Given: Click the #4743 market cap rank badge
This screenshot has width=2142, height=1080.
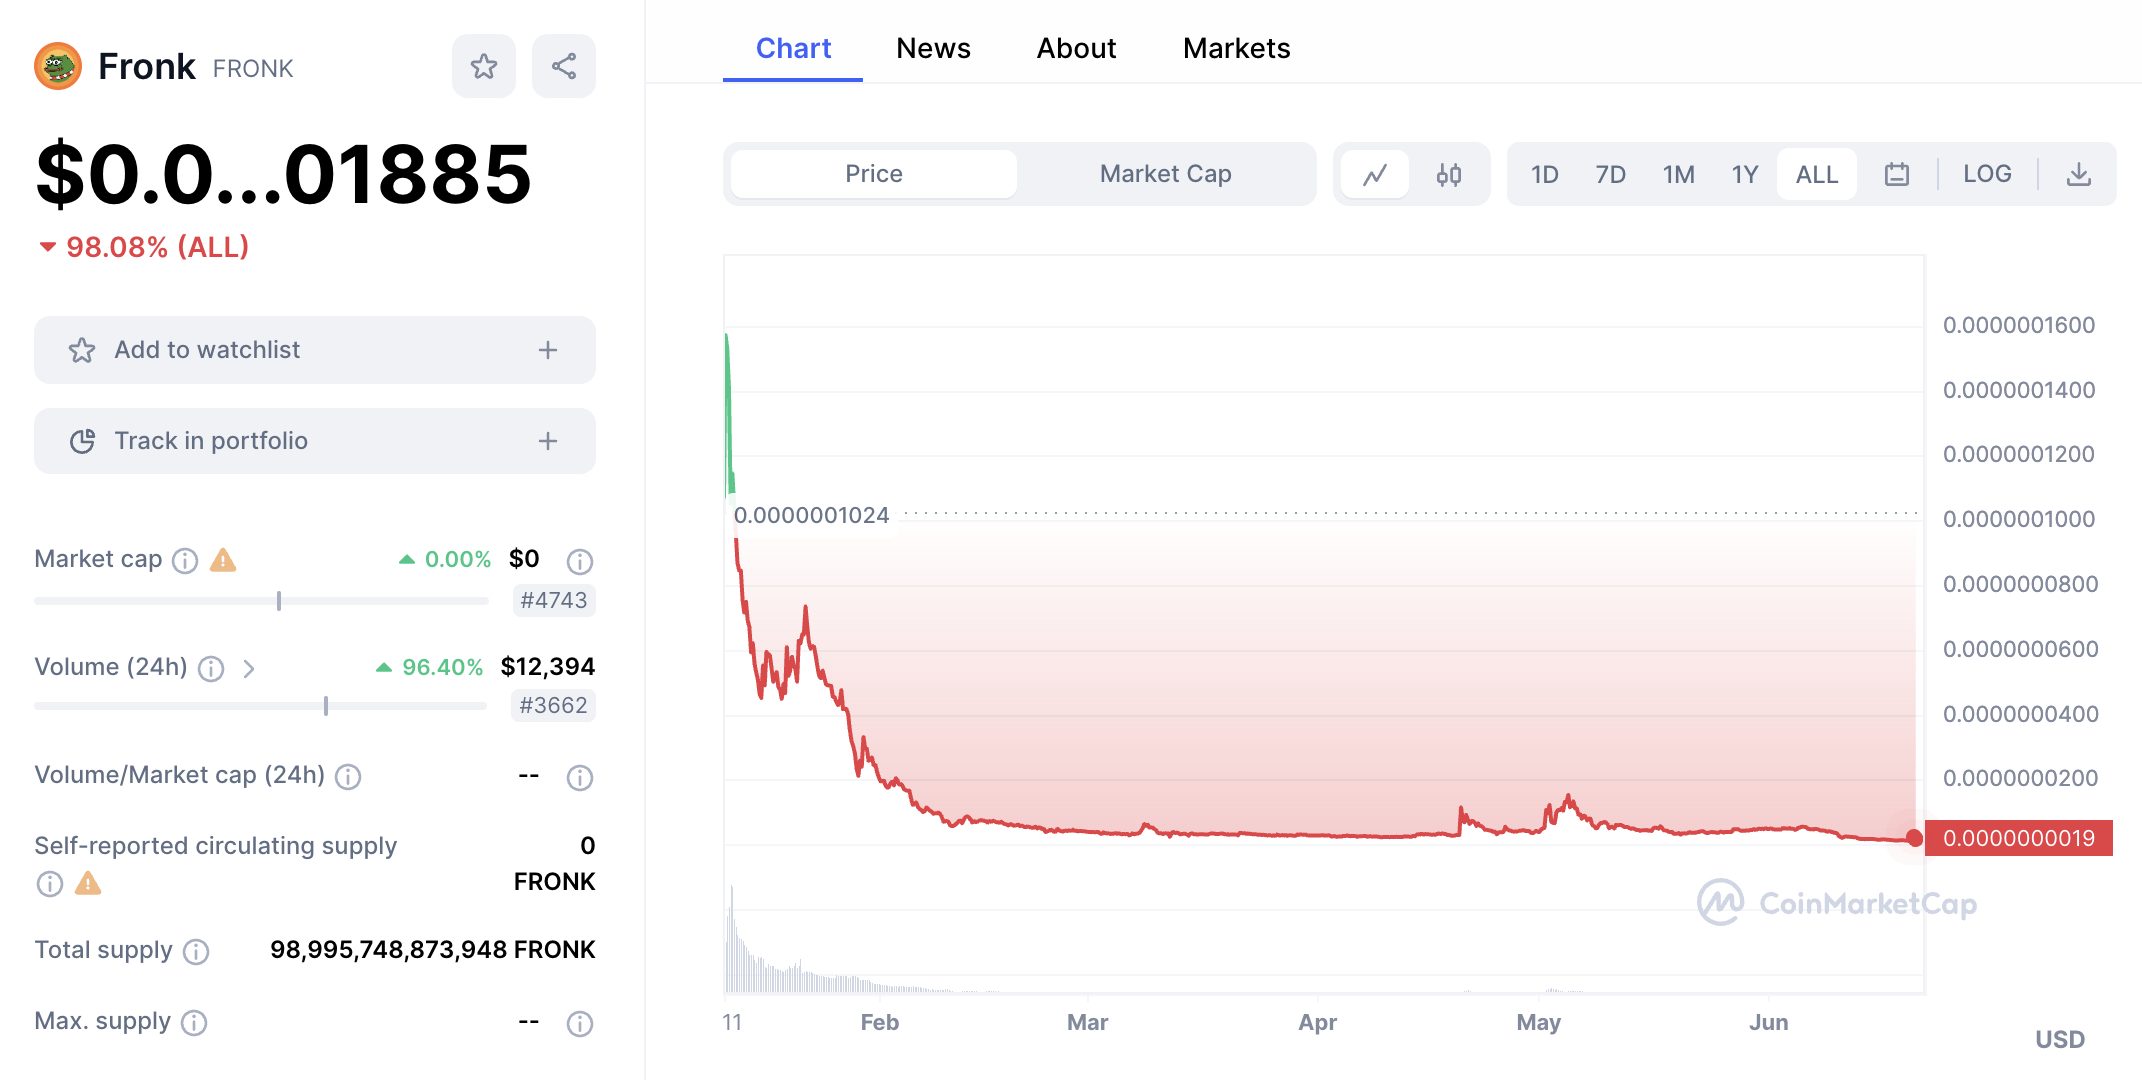Looking at the screenshot, I should [x=554, y=600].
